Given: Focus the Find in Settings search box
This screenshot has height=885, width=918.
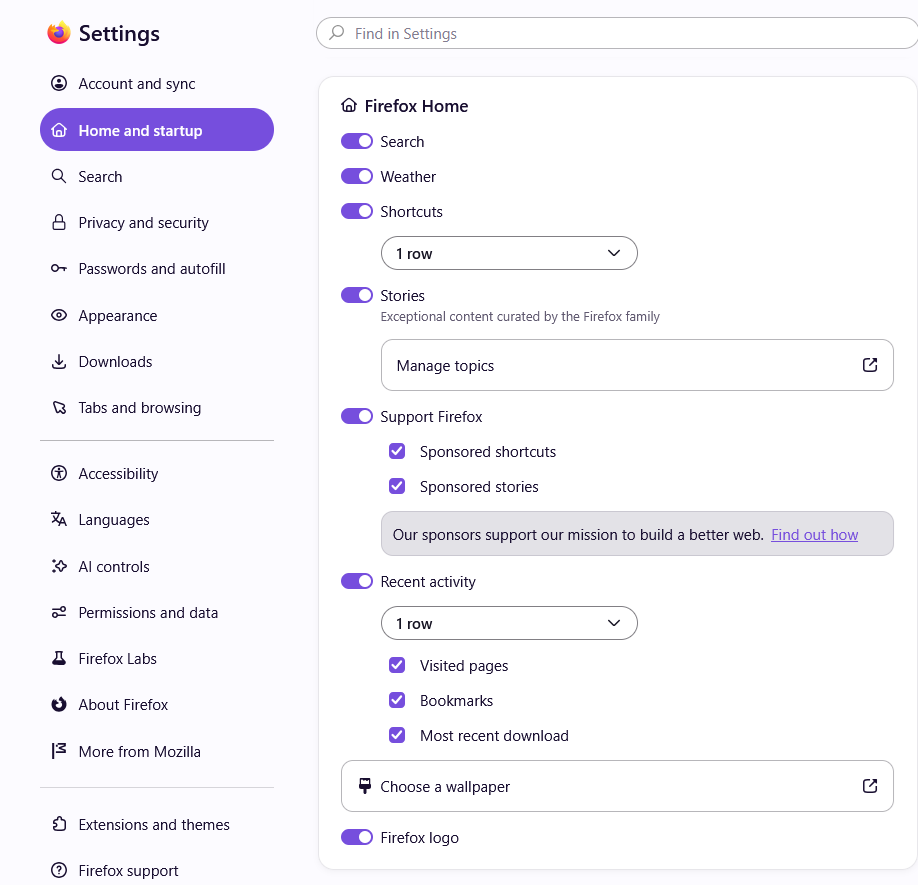Looking at the screenshot, I should click(x=617, y=33).
